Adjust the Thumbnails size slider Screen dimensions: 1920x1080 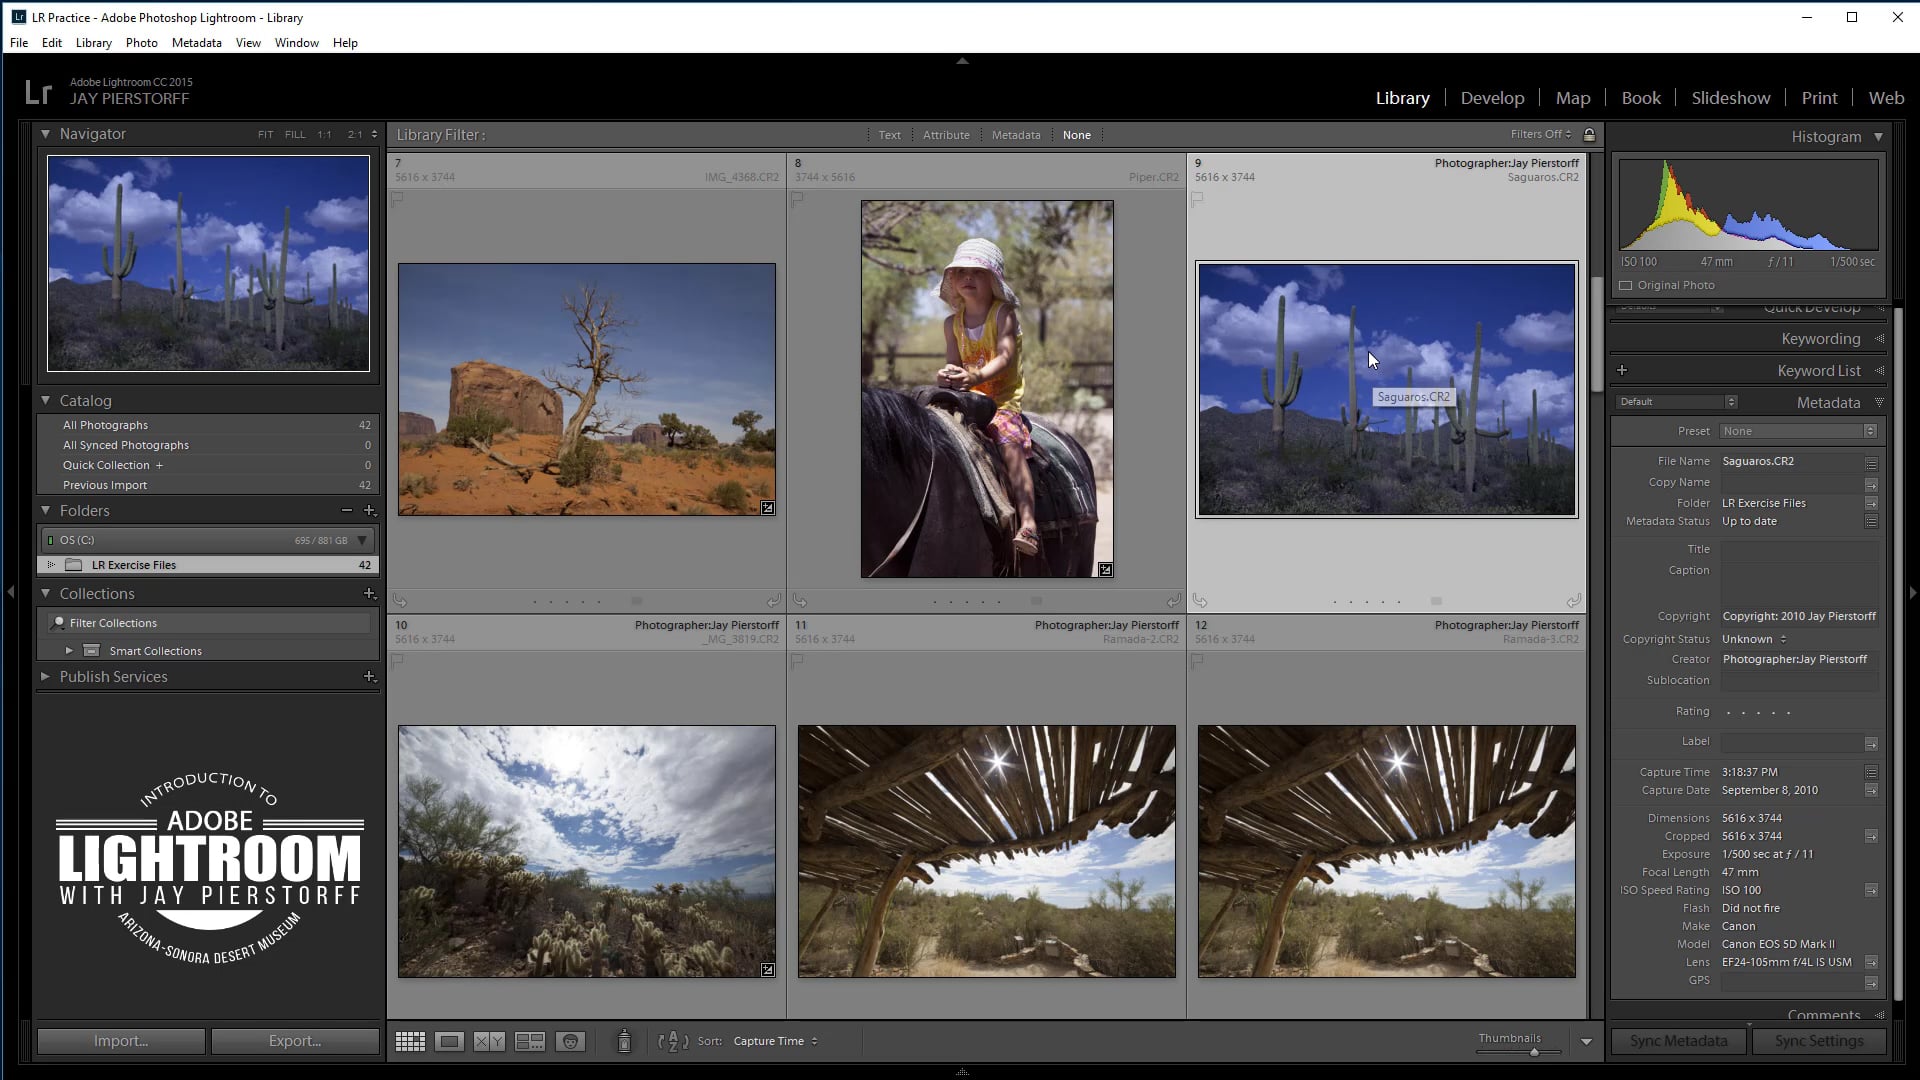click(x=1533, y=1052)
